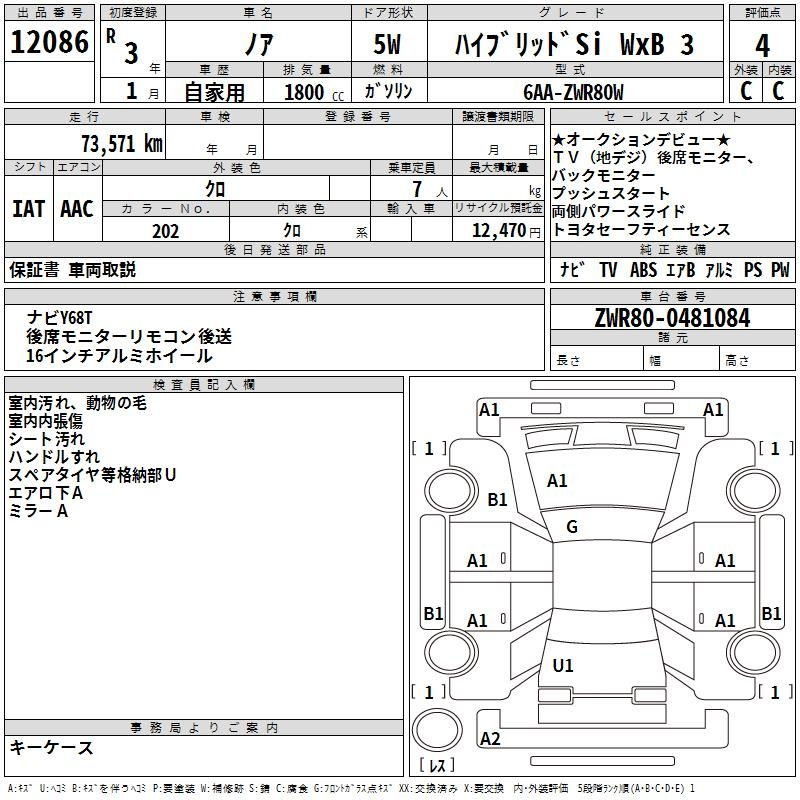The height and width of the screenshot is (800, 800).
Task: Select 後席モニターリモコン後送 note
Action: click(x=129, y=337)
